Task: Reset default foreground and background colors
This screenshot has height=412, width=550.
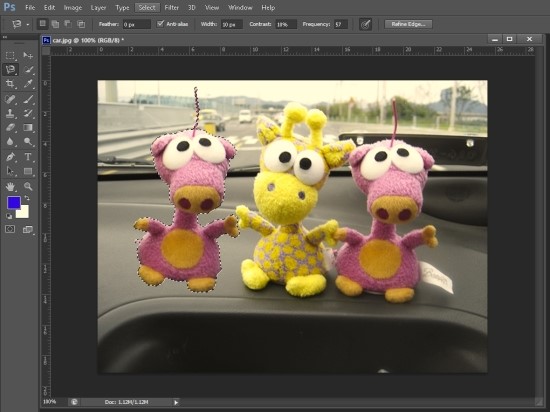Action: click(x=9, y=216)
